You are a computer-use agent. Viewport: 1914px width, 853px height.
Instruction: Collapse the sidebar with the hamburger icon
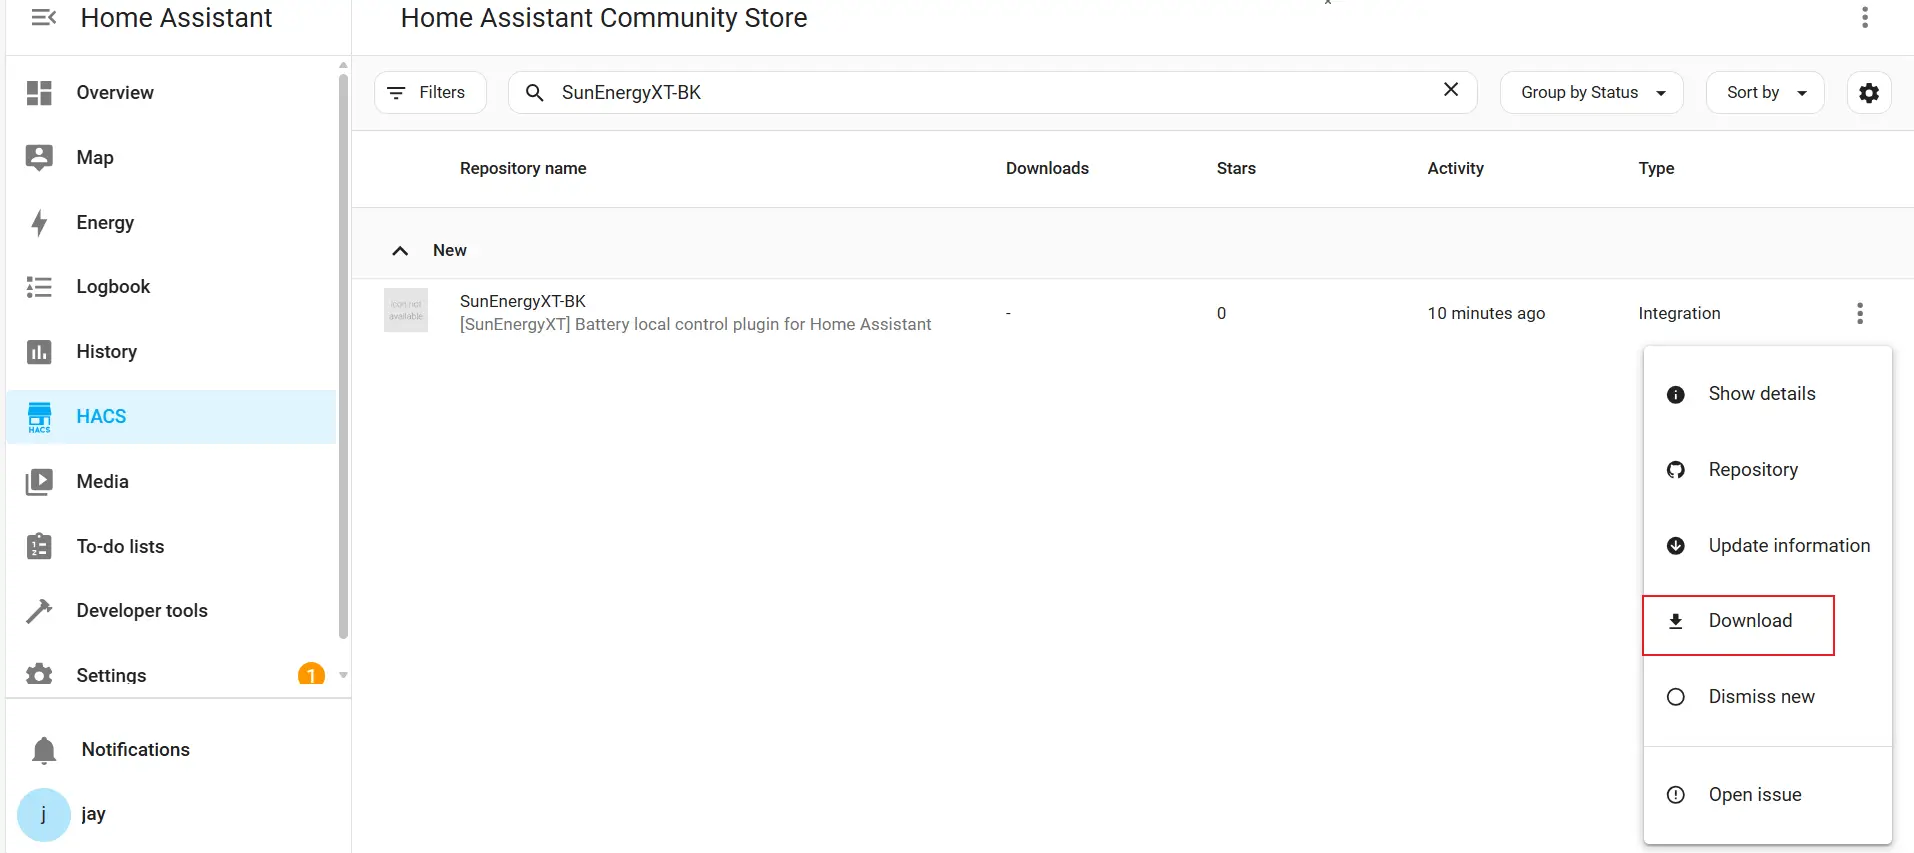(x=43, y=18)
